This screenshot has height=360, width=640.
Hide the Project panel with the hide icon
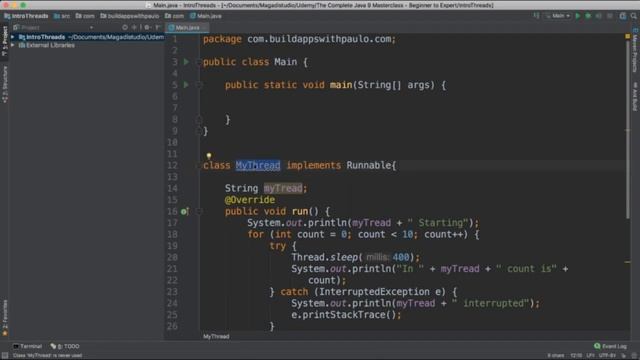point(158,27)
